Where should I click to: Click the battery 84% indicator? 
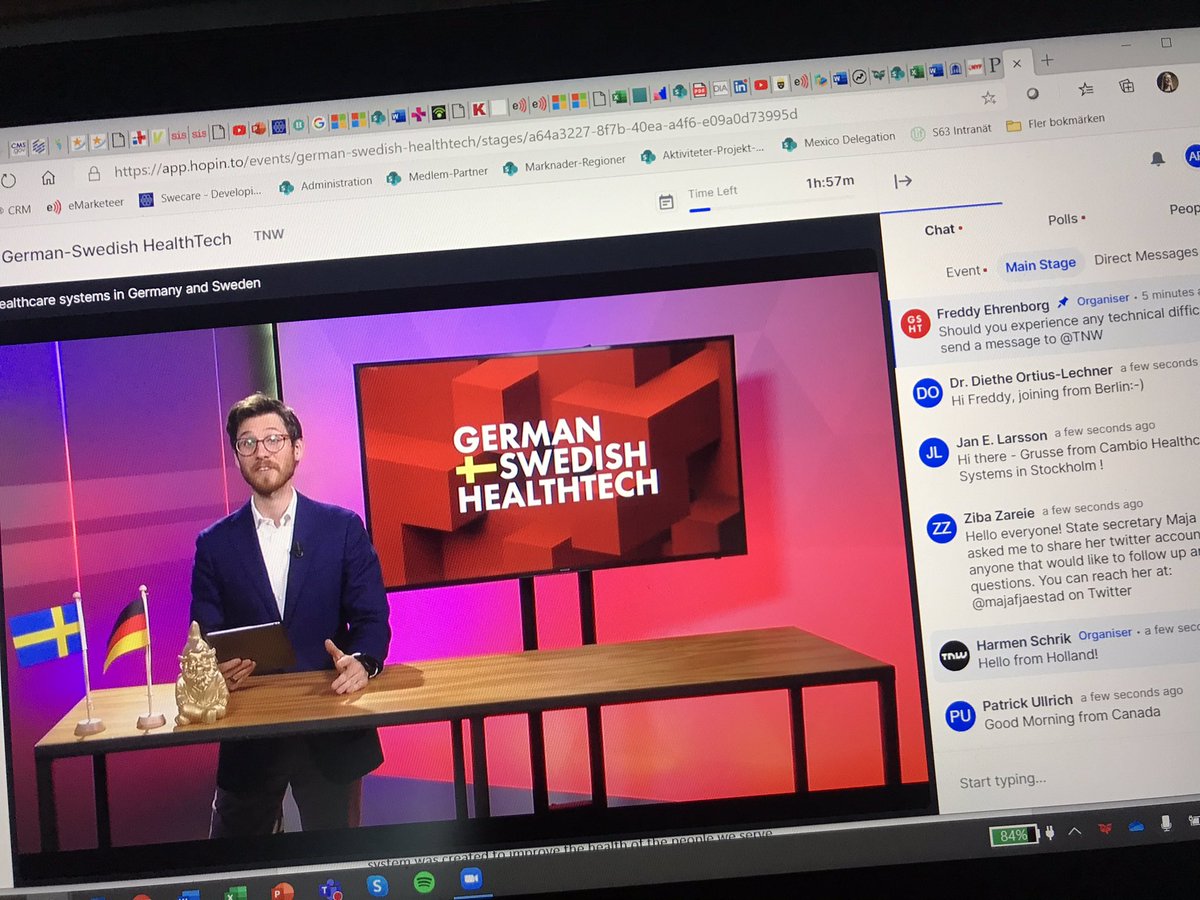coord(1014,835)
